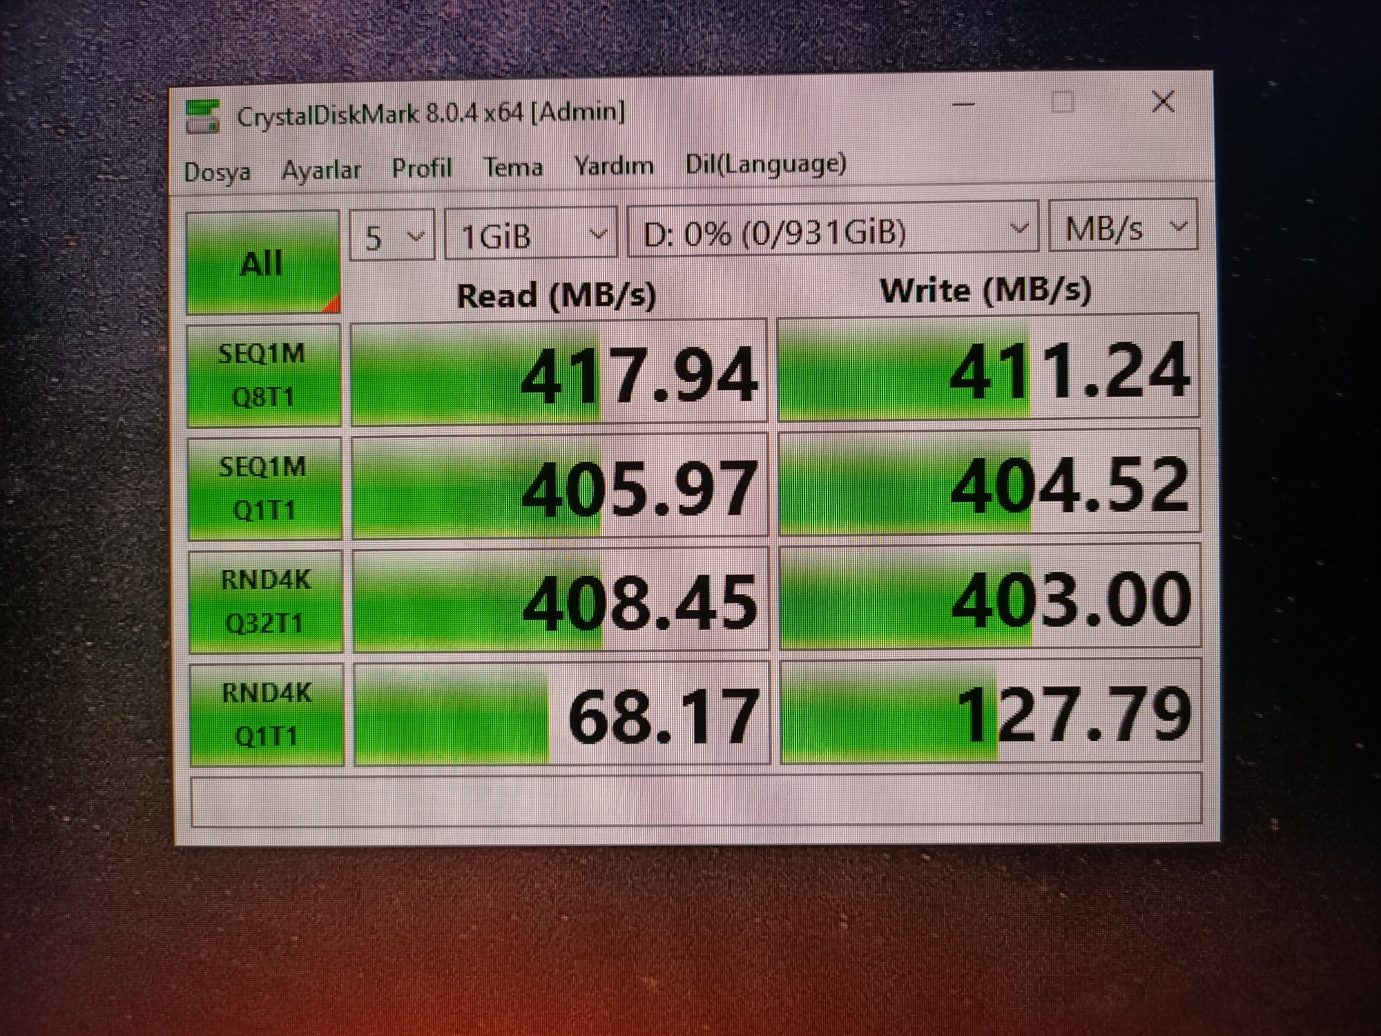Close the CrystalDiskMark window
The height and width of the screenshot is (1036, 1381).
click(1162, 101)
